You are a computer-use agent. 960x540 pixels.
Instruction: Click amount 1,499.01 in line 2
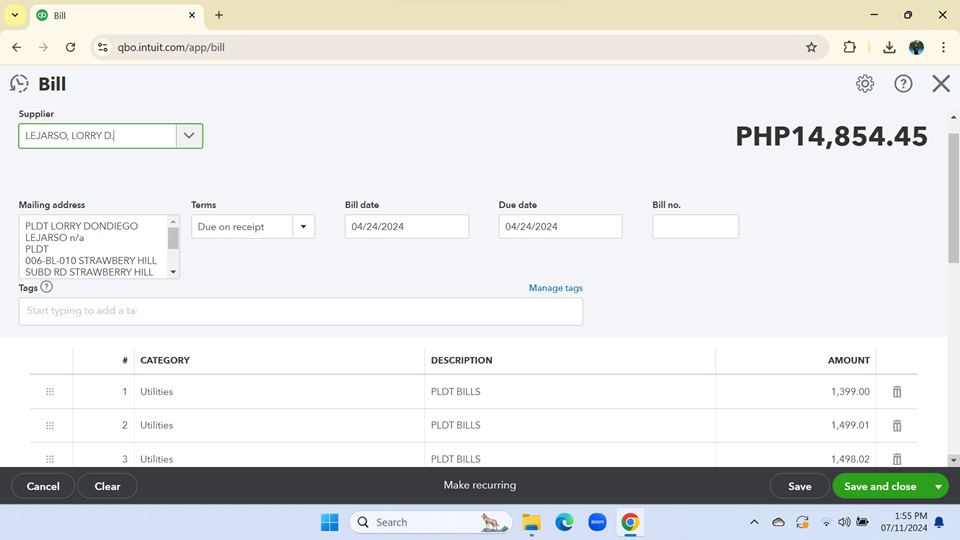pos(850,426)
